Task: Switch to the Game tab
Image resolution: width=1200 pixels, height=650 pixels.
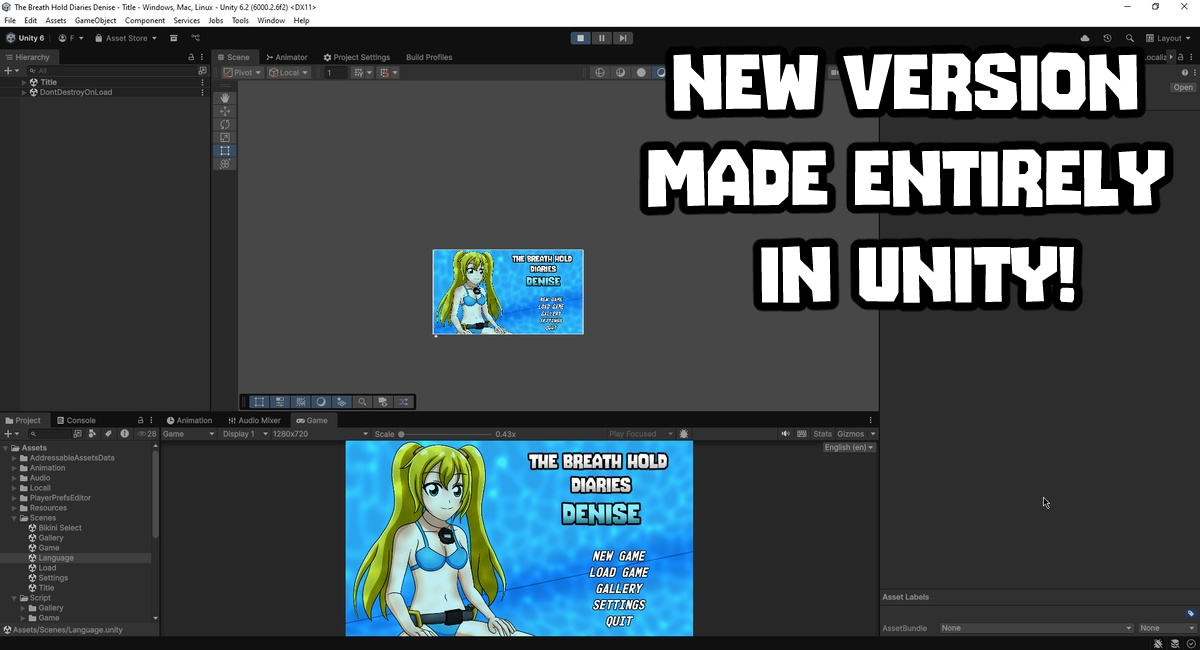Action: [312, 420]
